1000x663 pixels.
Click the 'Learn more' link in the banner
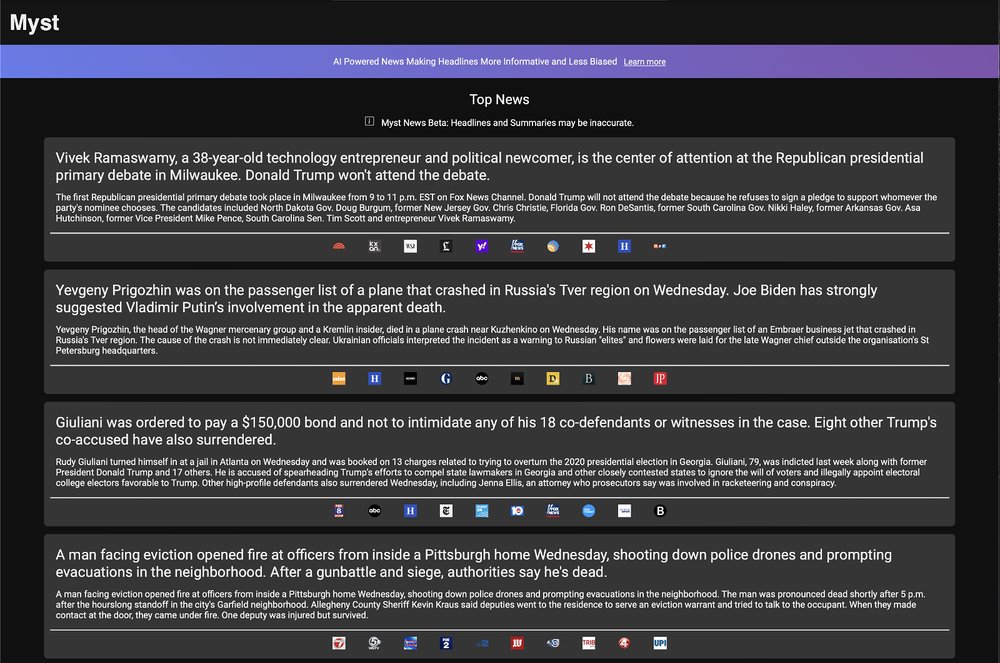[x=644, y=62]
